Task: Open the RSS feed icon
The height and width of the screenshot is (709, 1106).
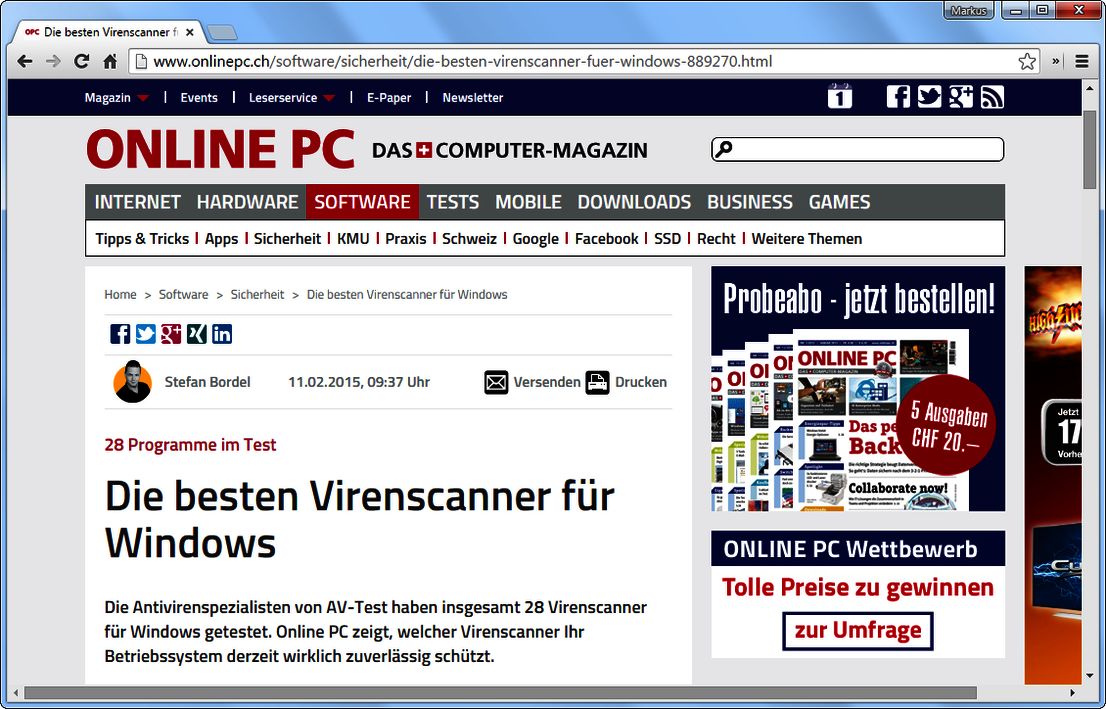Action: pyautogui.click(x=992, y=96)
